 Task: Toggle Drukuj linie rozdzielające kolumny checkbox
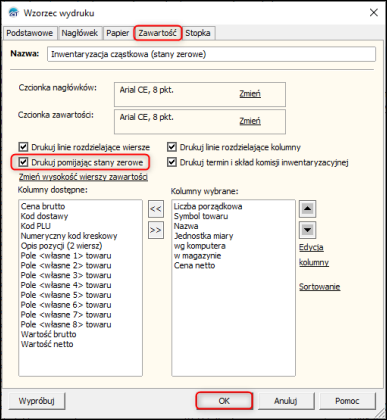(172, 147)
